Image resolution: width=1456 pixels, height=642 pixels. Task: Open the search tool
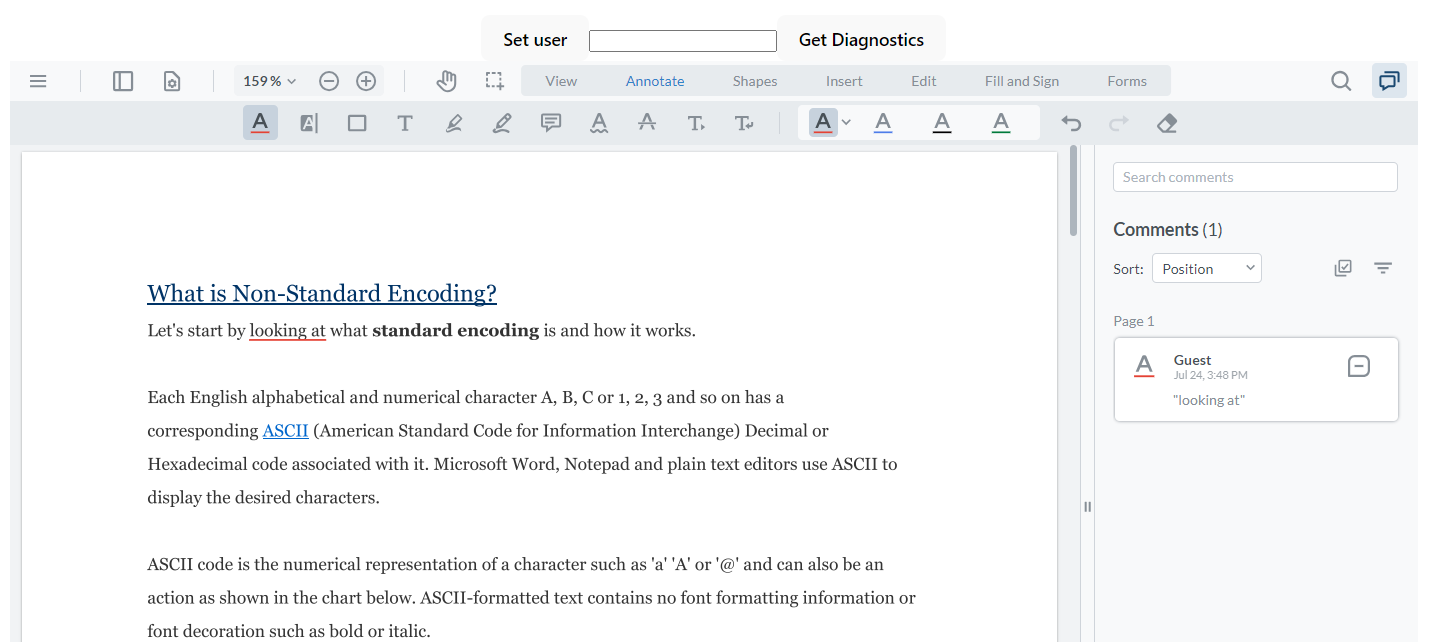(x=1340, y=81)
